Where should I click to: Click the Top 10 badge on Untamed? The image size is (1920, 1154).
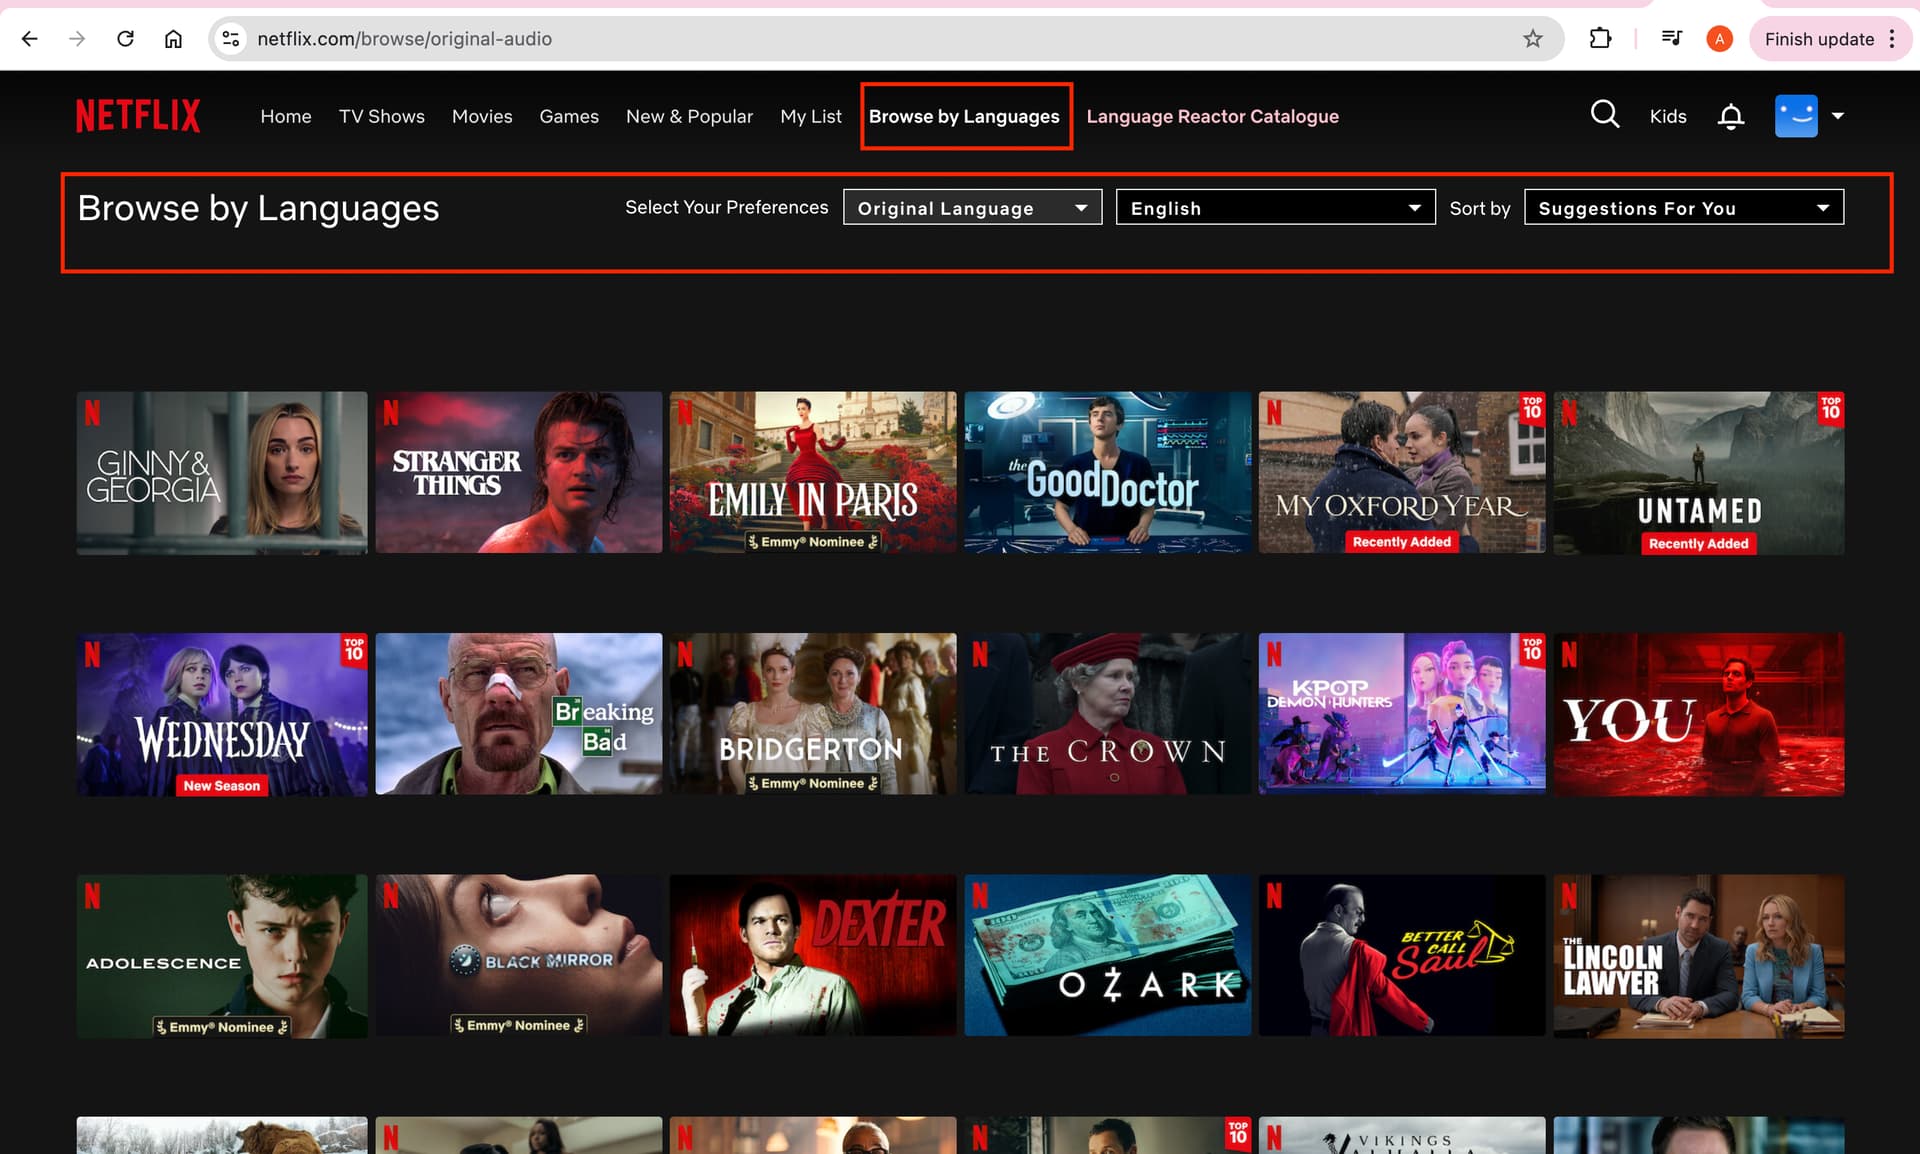1830,408
